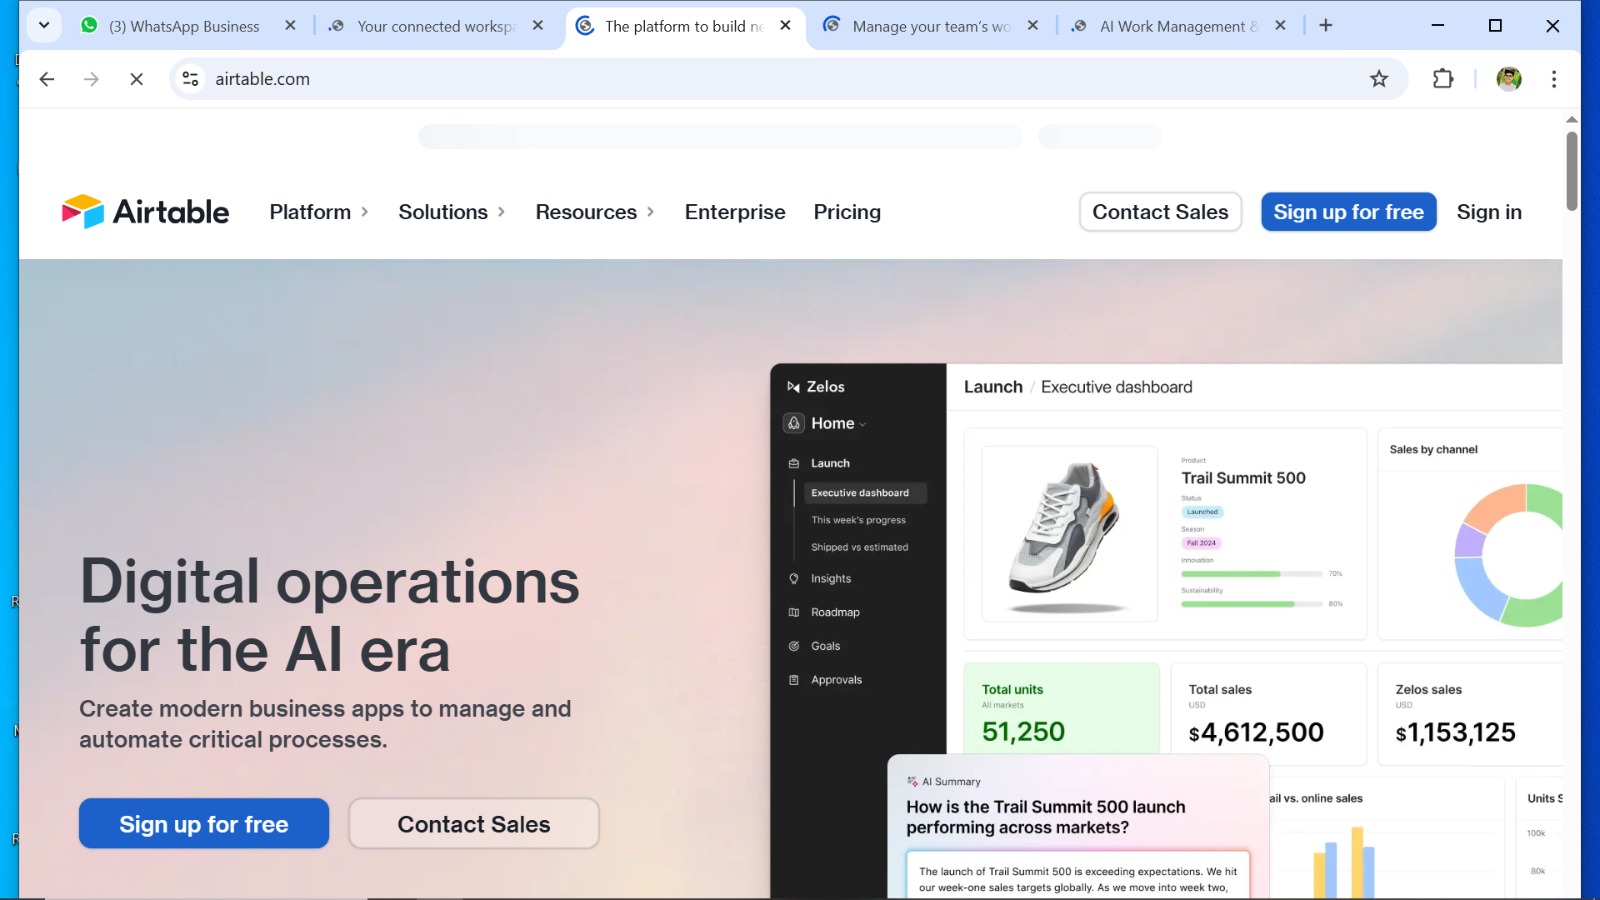Screen dimensions: 1600x900
Task: Click the browser forward arrow
Action: (91, 79)
